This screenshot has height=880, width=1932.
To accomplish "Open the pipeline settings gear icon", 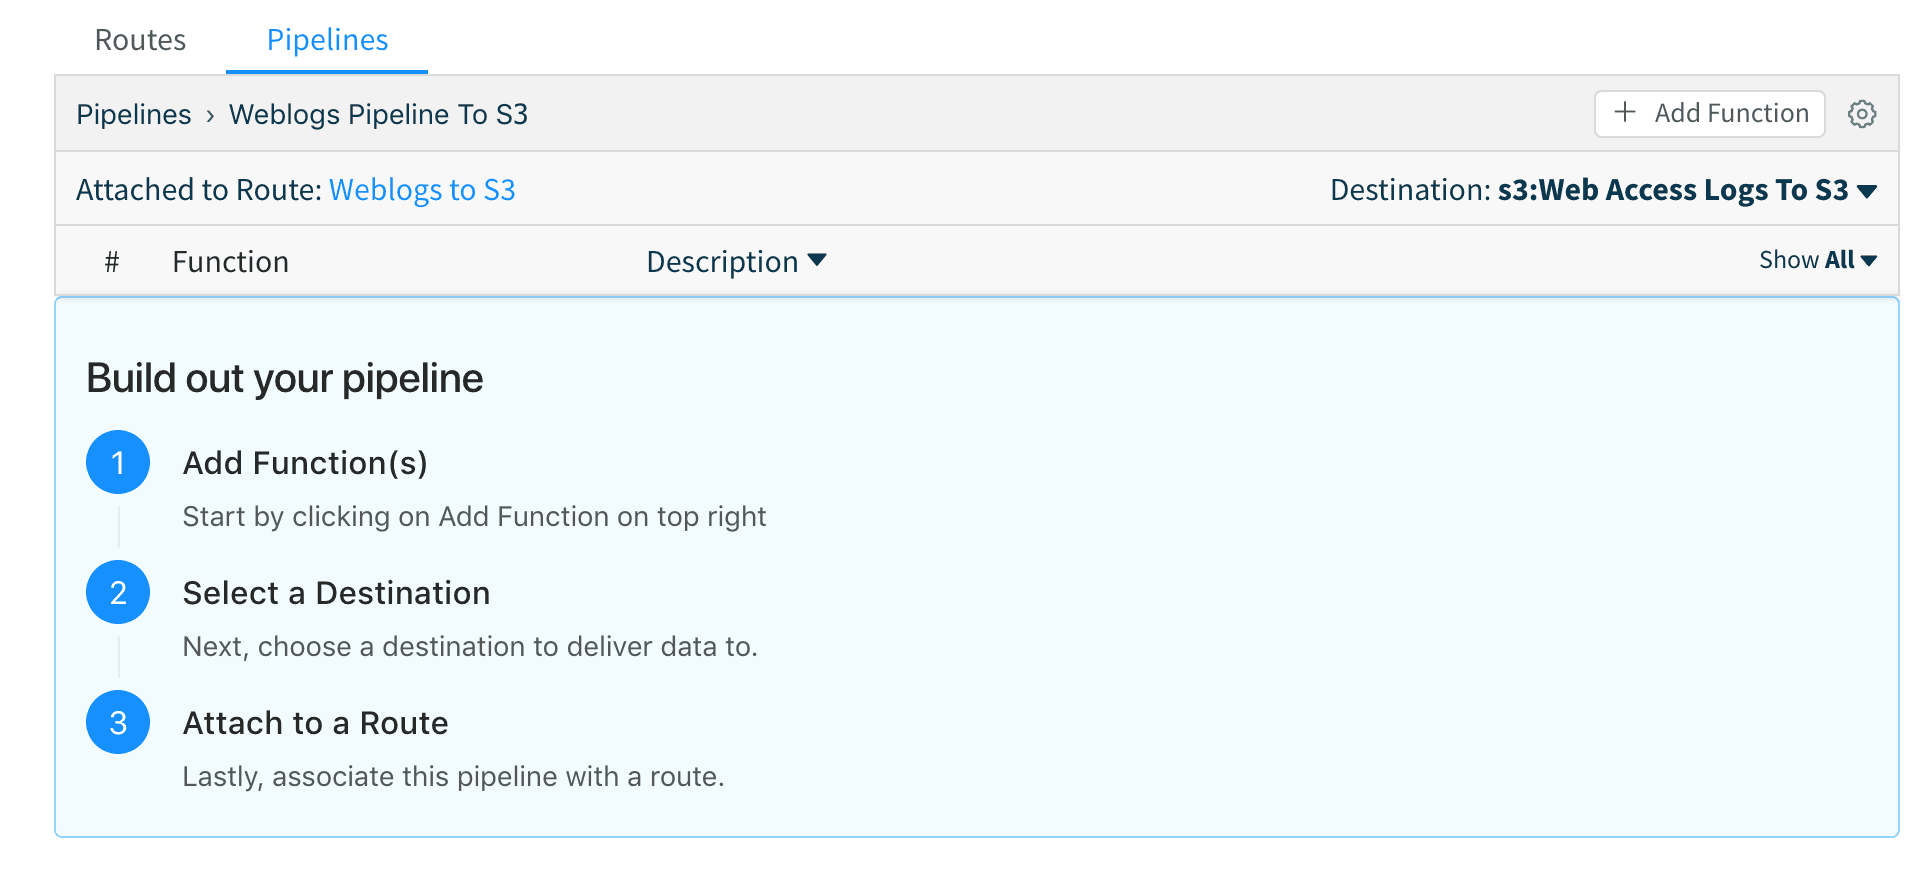I will [1861, 114].
